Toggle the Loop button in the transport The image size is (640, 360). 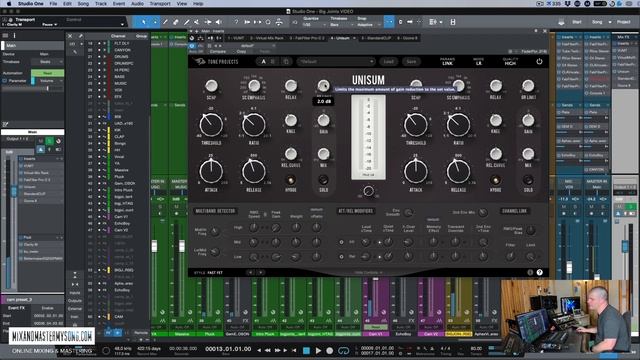click(x=344, y=350)
